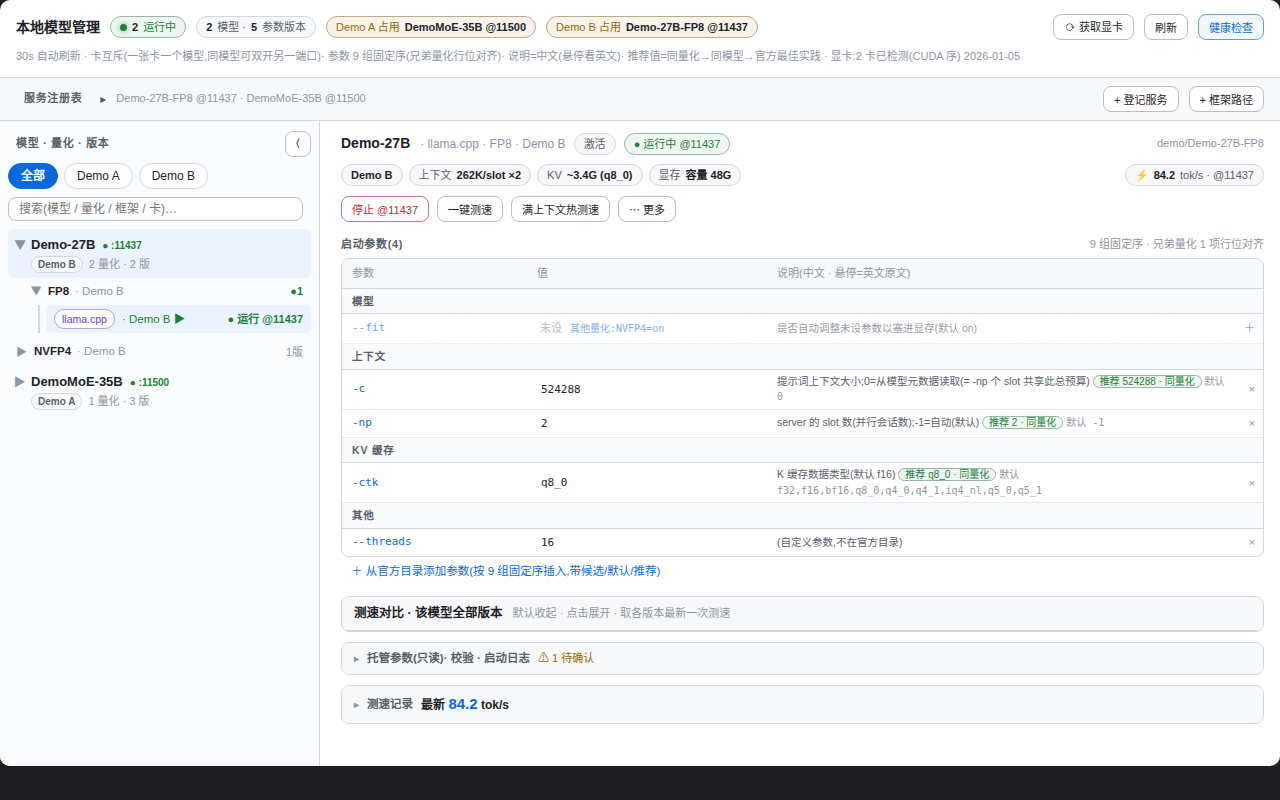
Task: Click the --fit parameter name
Action: [368, 328]
